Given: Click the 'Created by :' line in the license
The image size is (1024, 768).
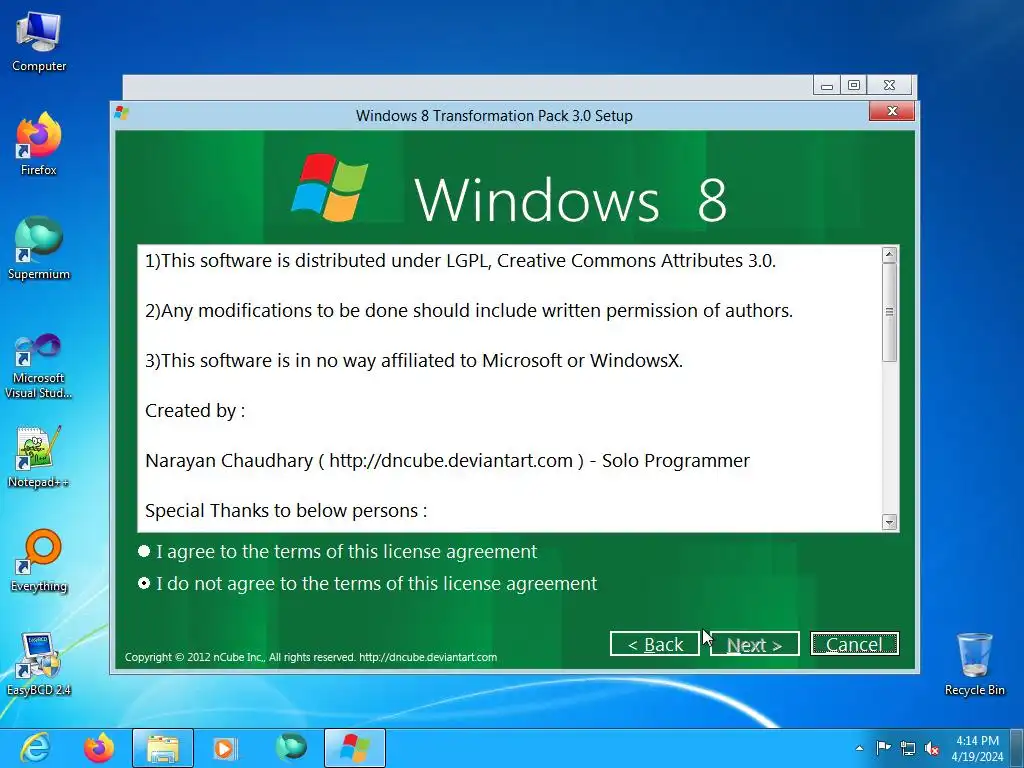Looking at the screenshot, I should click(x=195, y=411).
